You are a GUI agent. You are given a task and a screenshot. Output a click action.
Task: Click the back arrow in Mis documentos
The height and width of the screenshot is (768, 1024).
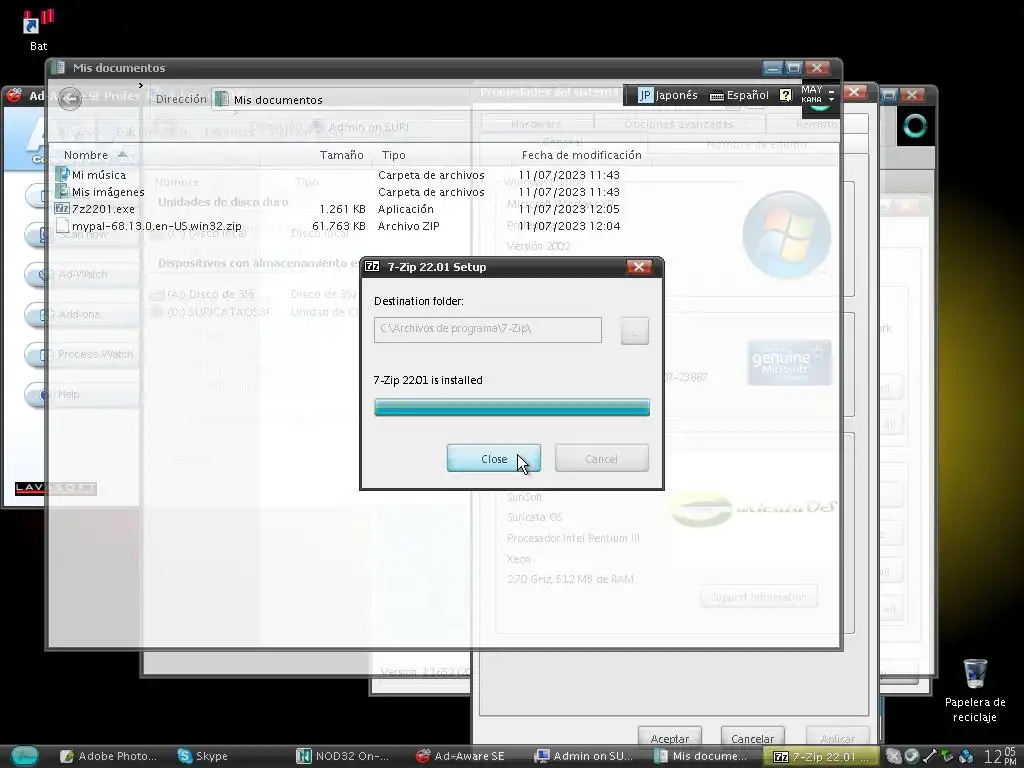[70, 99]
